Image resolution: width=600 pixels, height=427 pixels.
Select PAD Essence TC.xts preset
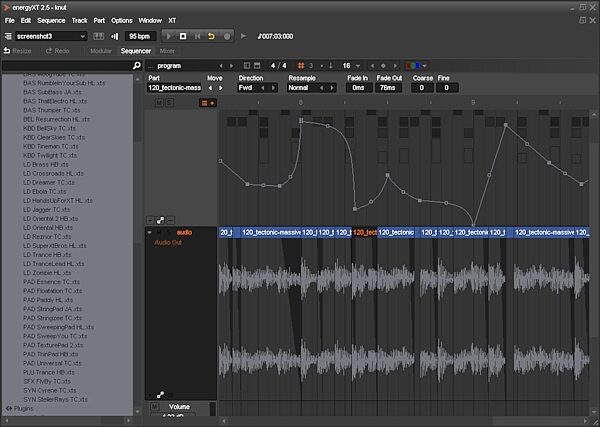pos(52,282)
